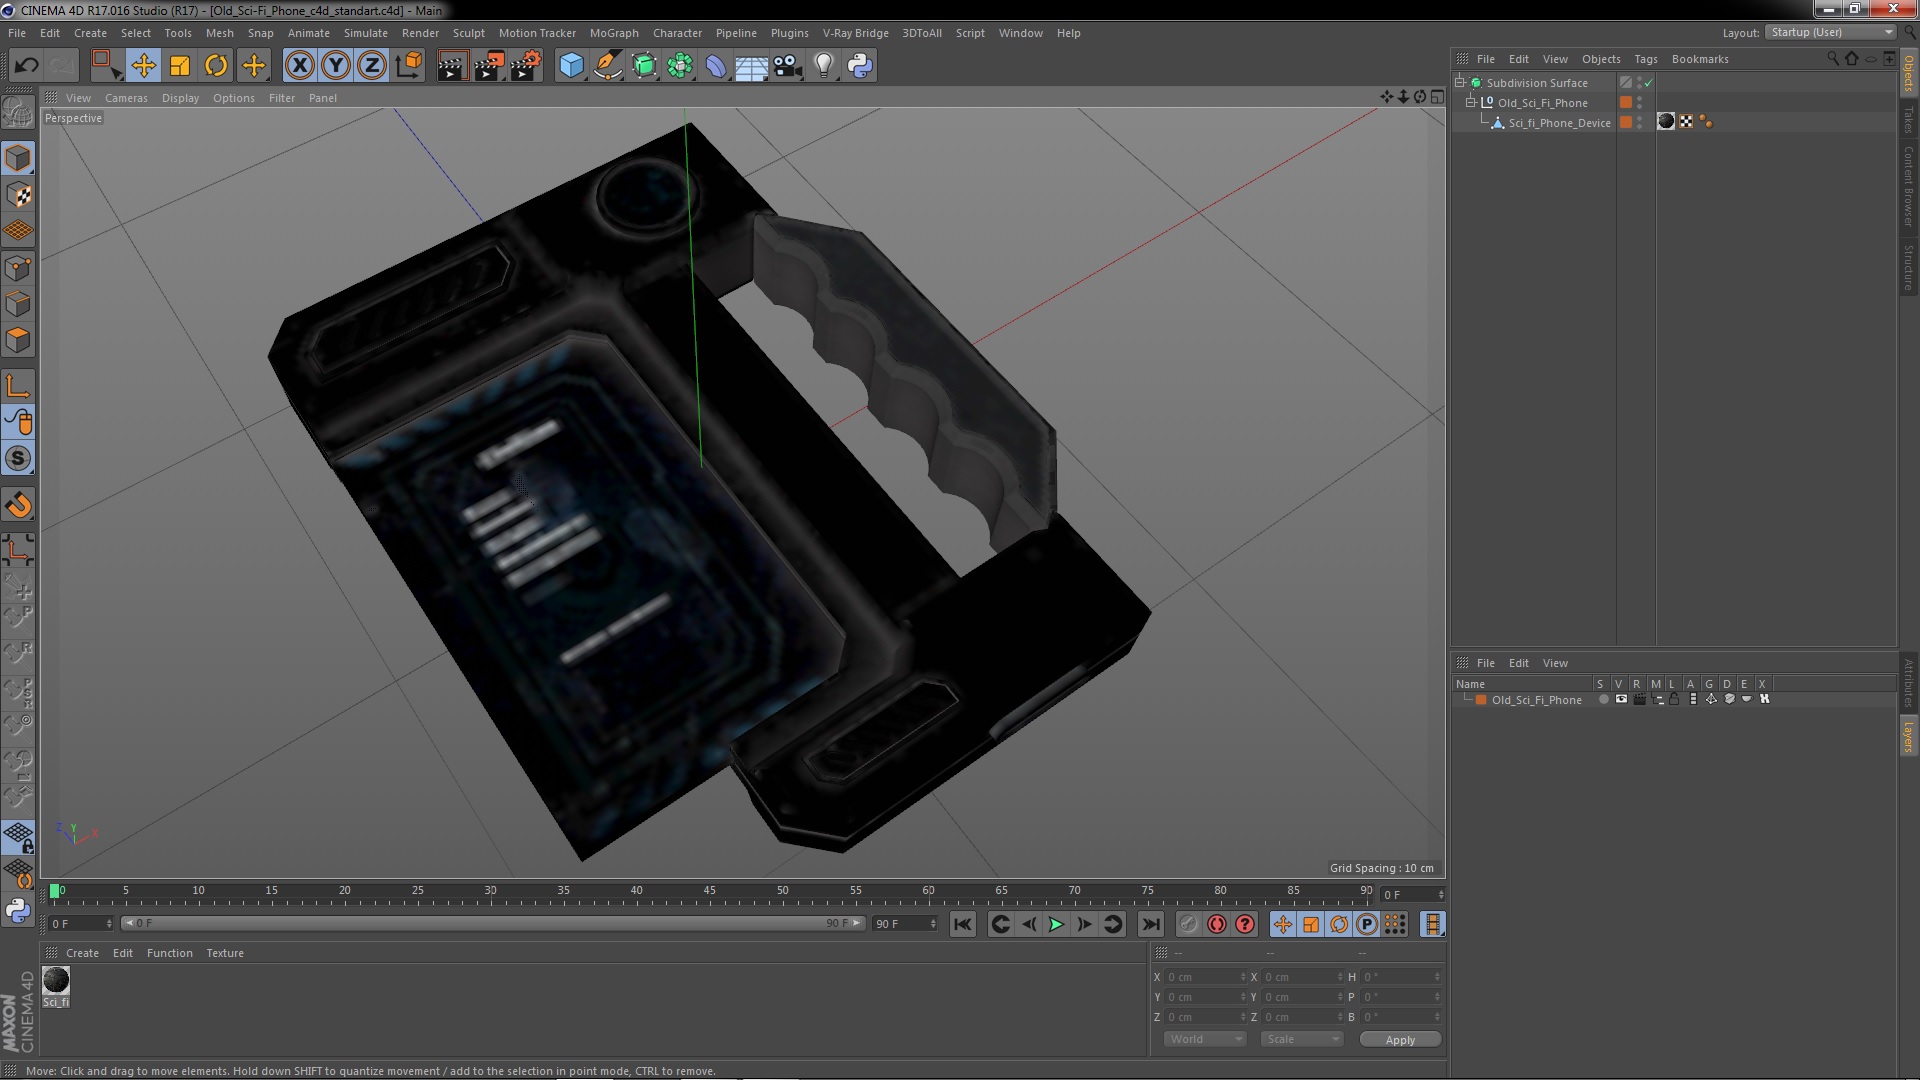Open the World coordinate dropdown
The width and height of the screenshot is (1920, 1080).
pyautogui.click(x=1204, y=1039)
